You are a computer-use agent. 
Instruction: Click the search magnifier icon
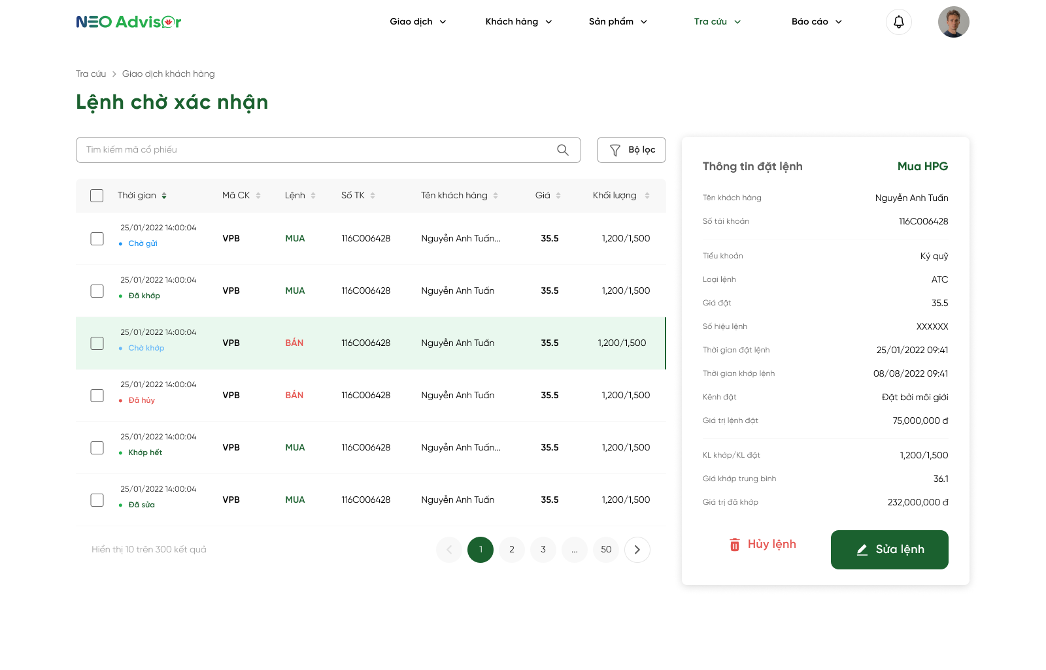tap(563, 150)
